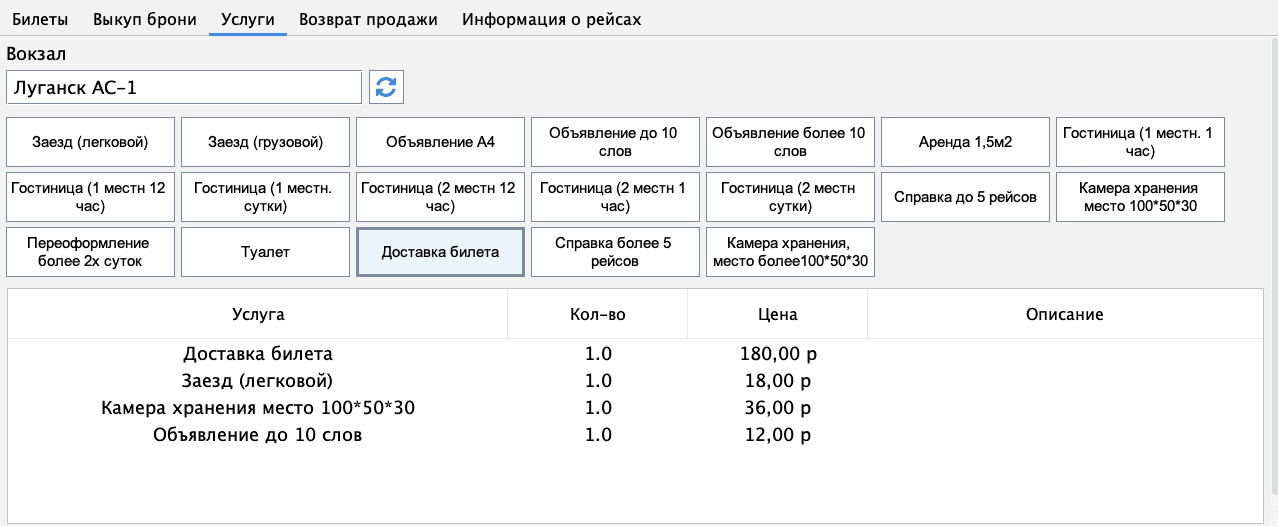Viewport: 1278px width, 526px height.
Task: Select Справка до 5 рейсов button
Action: pos(965,197)
